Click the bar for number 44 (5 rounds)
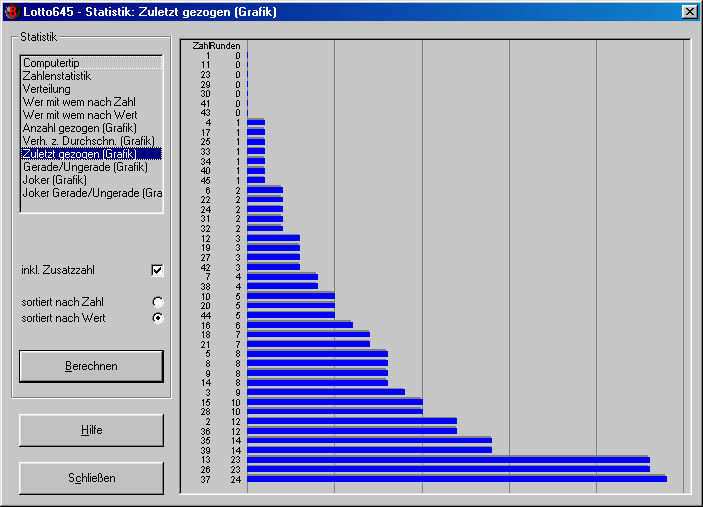703x507 pixels. (x=291, y=315)
